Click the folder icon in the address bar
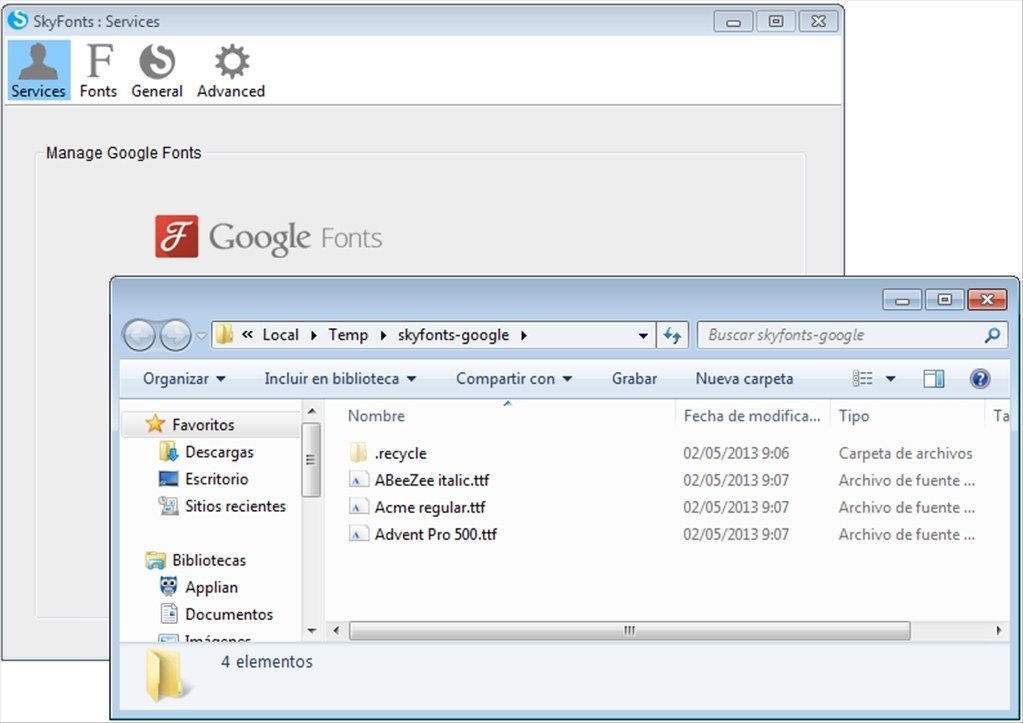1023x723 pixels. click(x=224, y=335)
